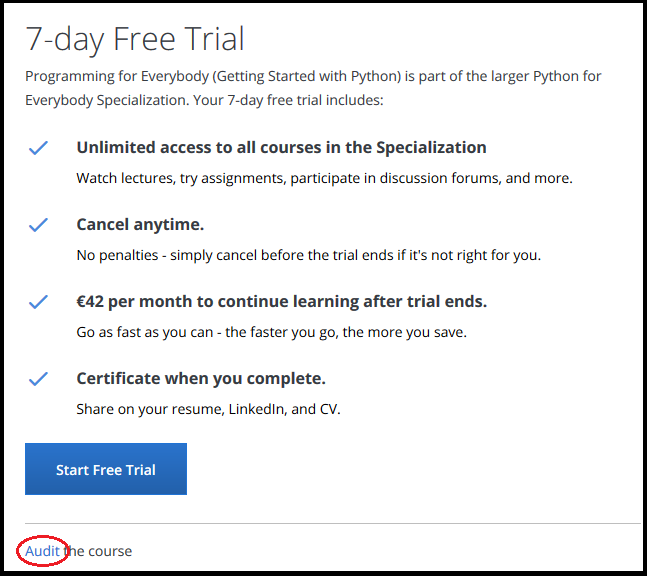Select 'Unlimited access to all courses' heading
The width and height of the screenshot is (647, 576).
281,148
